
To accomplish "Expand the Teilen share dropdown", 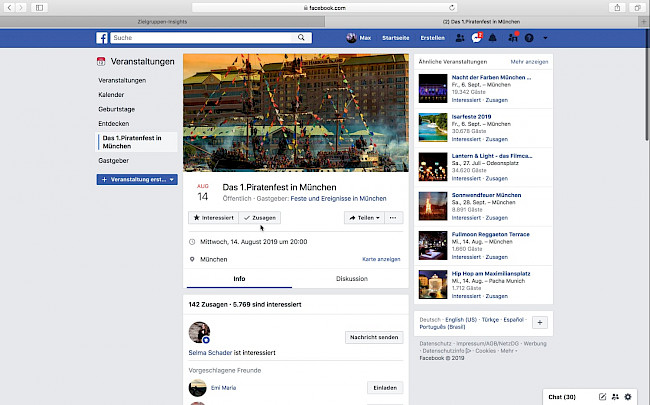I will (x=363, y=217).
